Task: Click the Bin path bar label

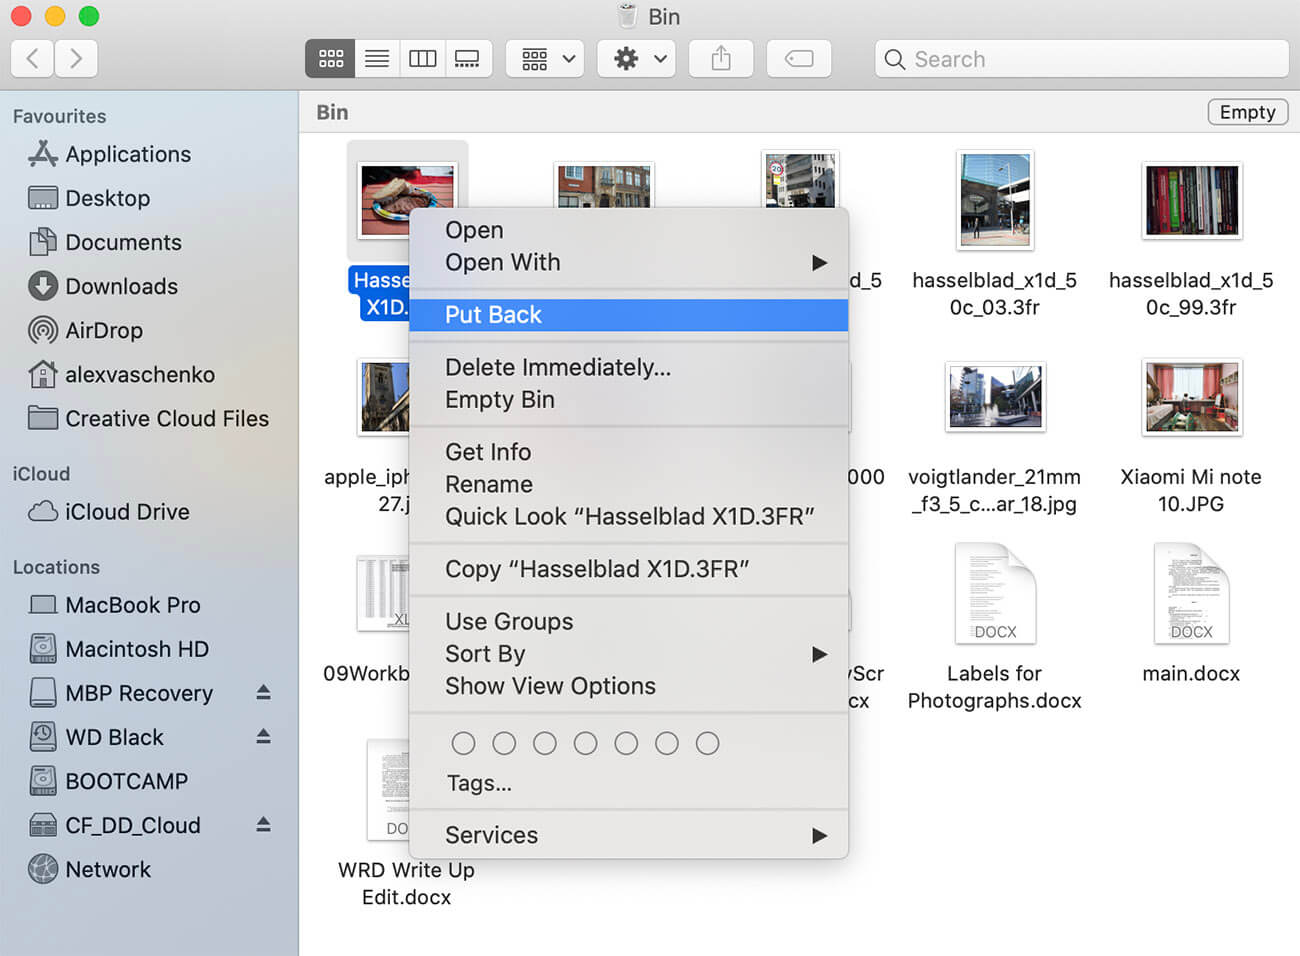Action: [332, 112]
